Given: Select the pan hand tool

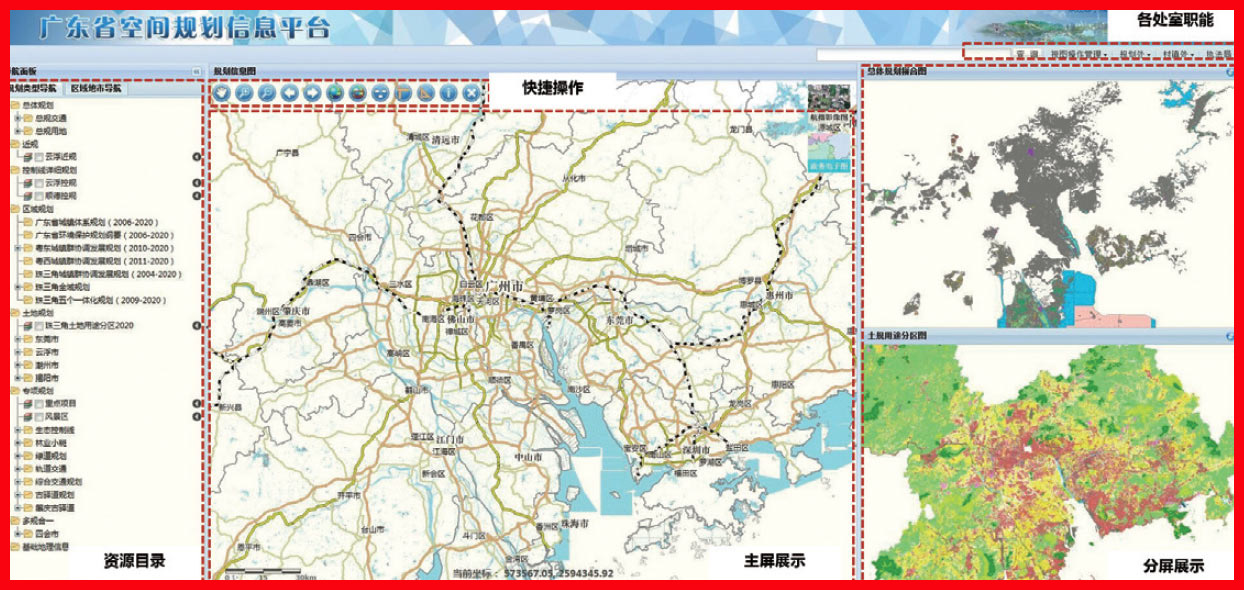Looking at the screenshot, I should (221, 93).
